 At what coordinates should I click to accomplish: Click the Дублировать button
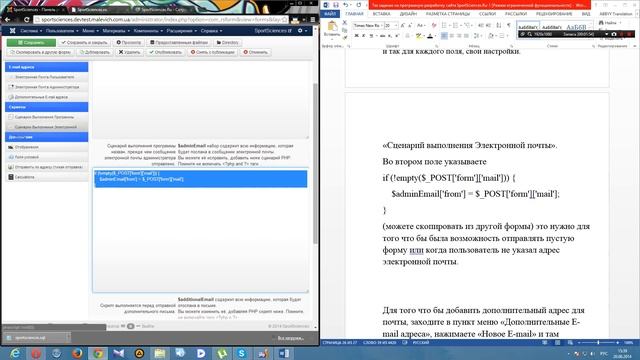point(95,52)
